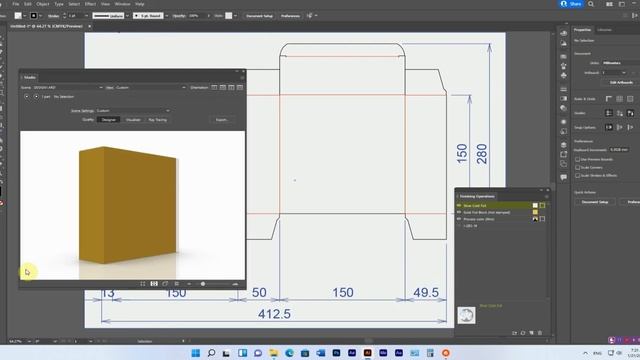This screenshot has height=360, width=640.
Task: Click the search magnifier icon near Share
Action: tap(591, 4)
